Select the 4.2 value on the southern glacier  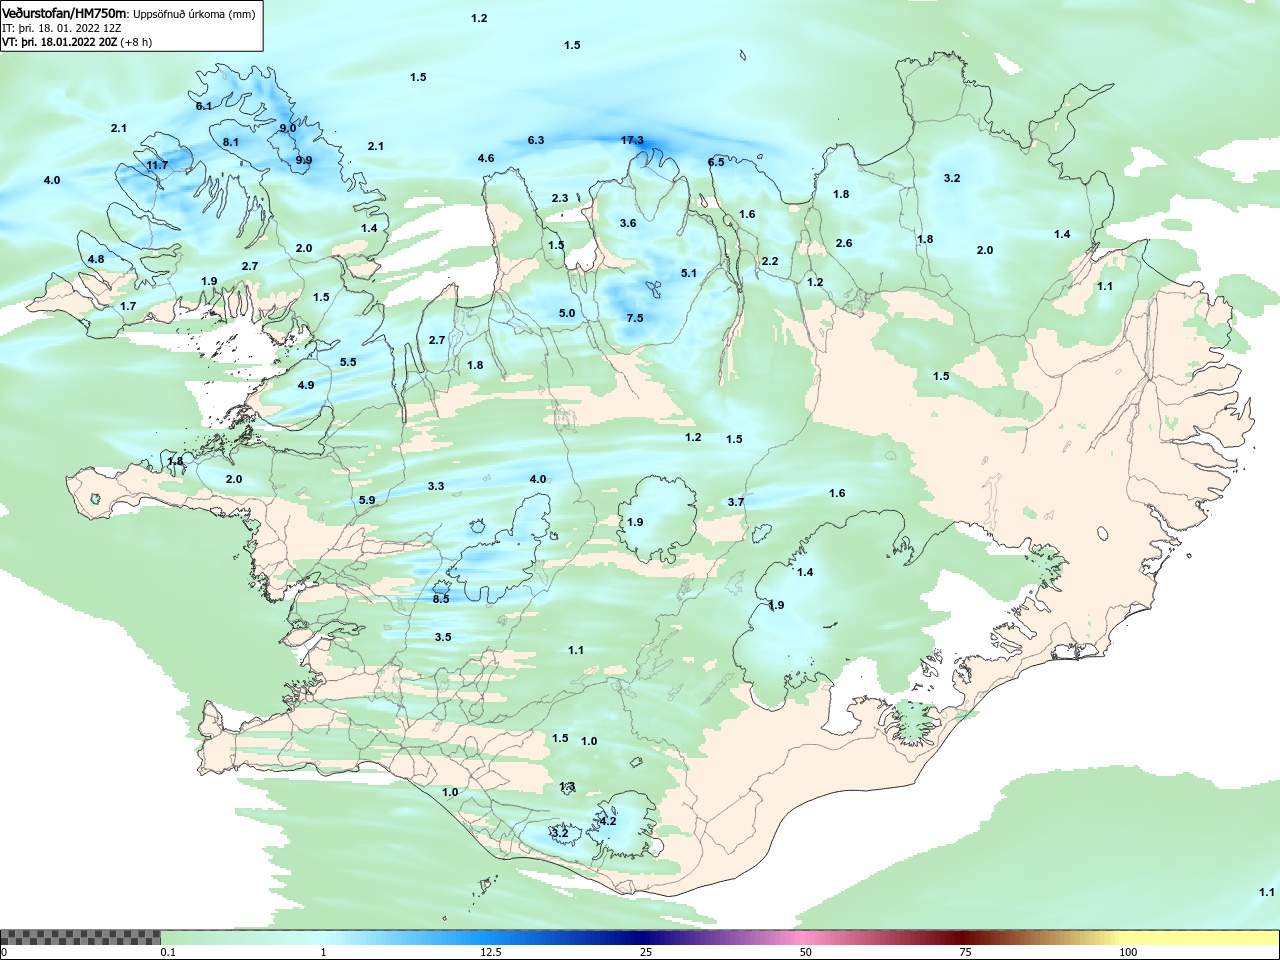[x=608, y=821]
